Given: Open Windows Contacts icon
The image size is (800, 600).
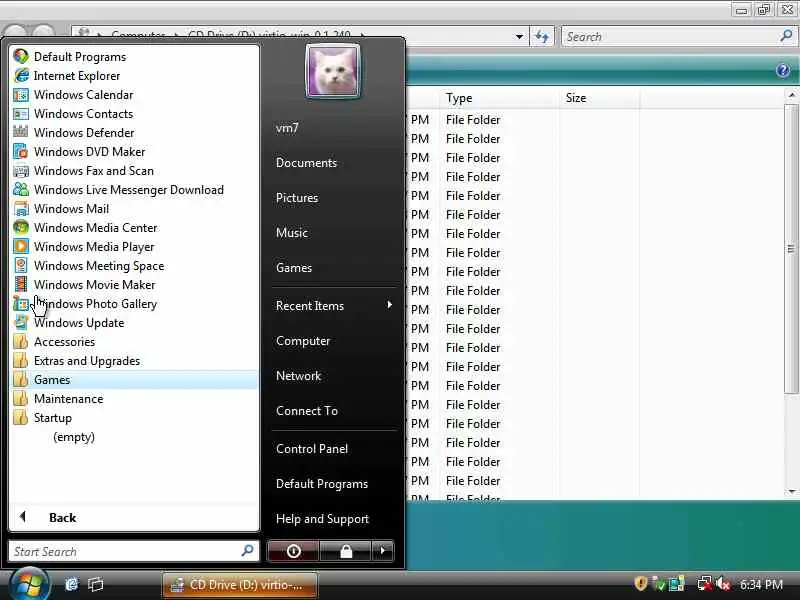Looking at the screenshot, I should 21,114.
